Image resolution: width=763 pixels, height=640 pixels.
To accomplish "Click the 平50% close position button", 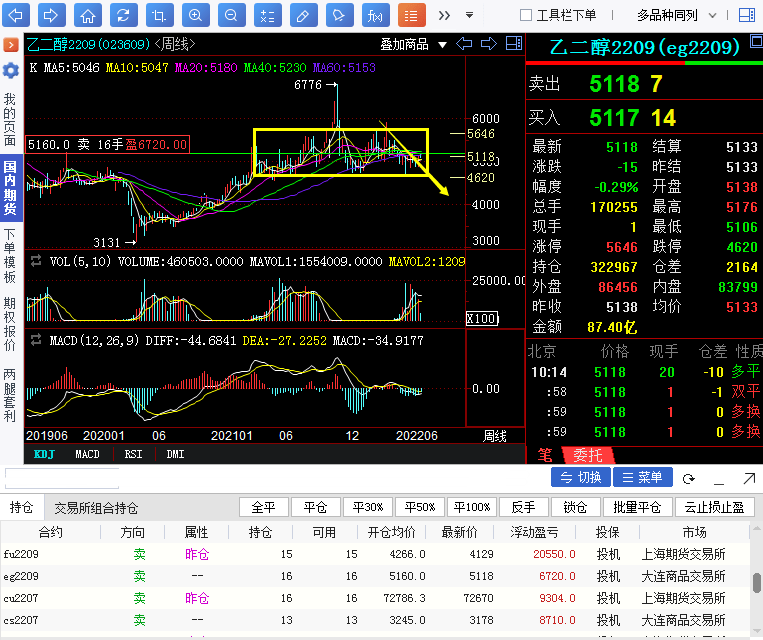I will (419, 507).
